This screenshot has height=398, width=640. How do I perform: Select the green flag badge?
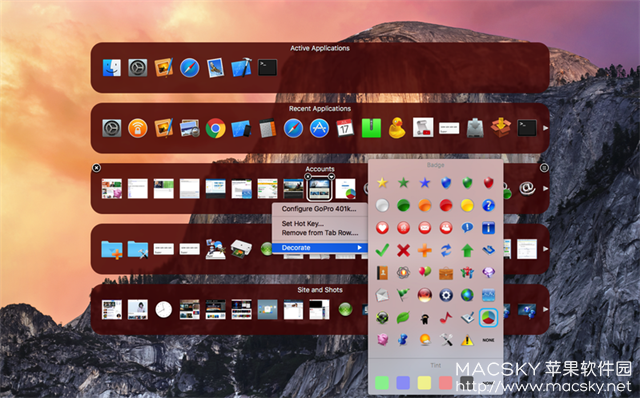[x=403, y=295]
